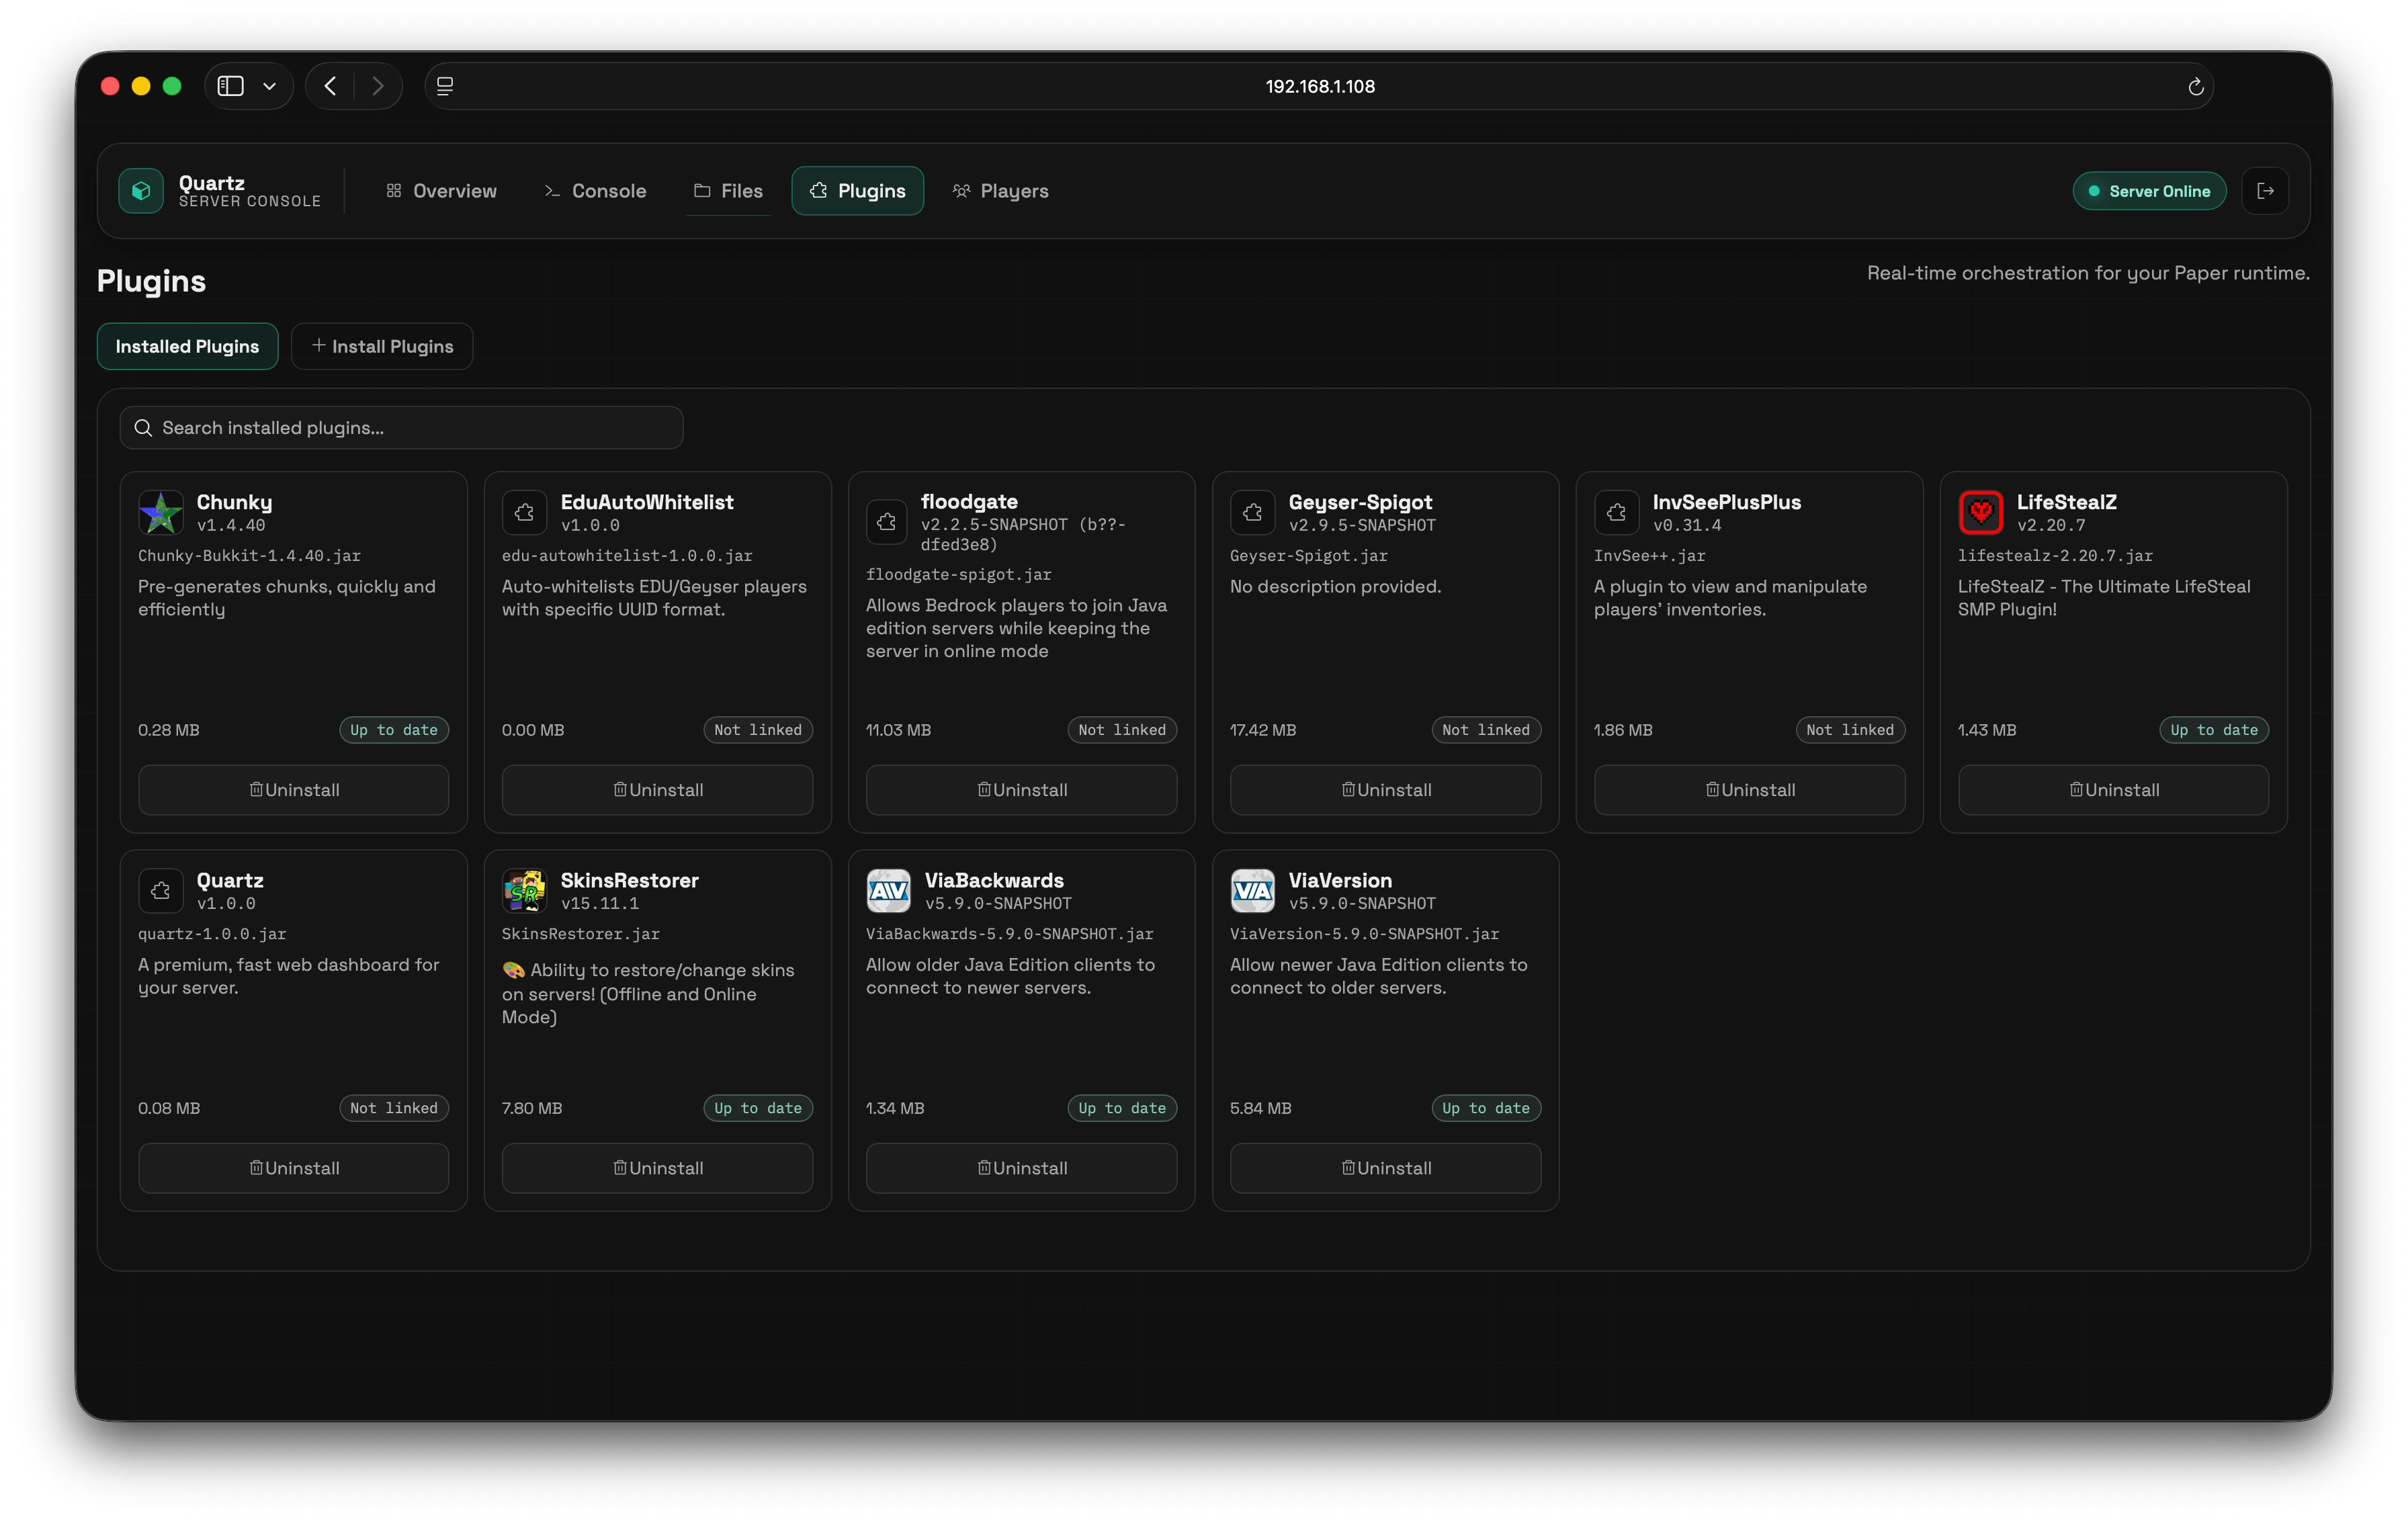Click SkinsRestorer's Up to date badge
The image size is (2408, 1521).
(758, 1108)
